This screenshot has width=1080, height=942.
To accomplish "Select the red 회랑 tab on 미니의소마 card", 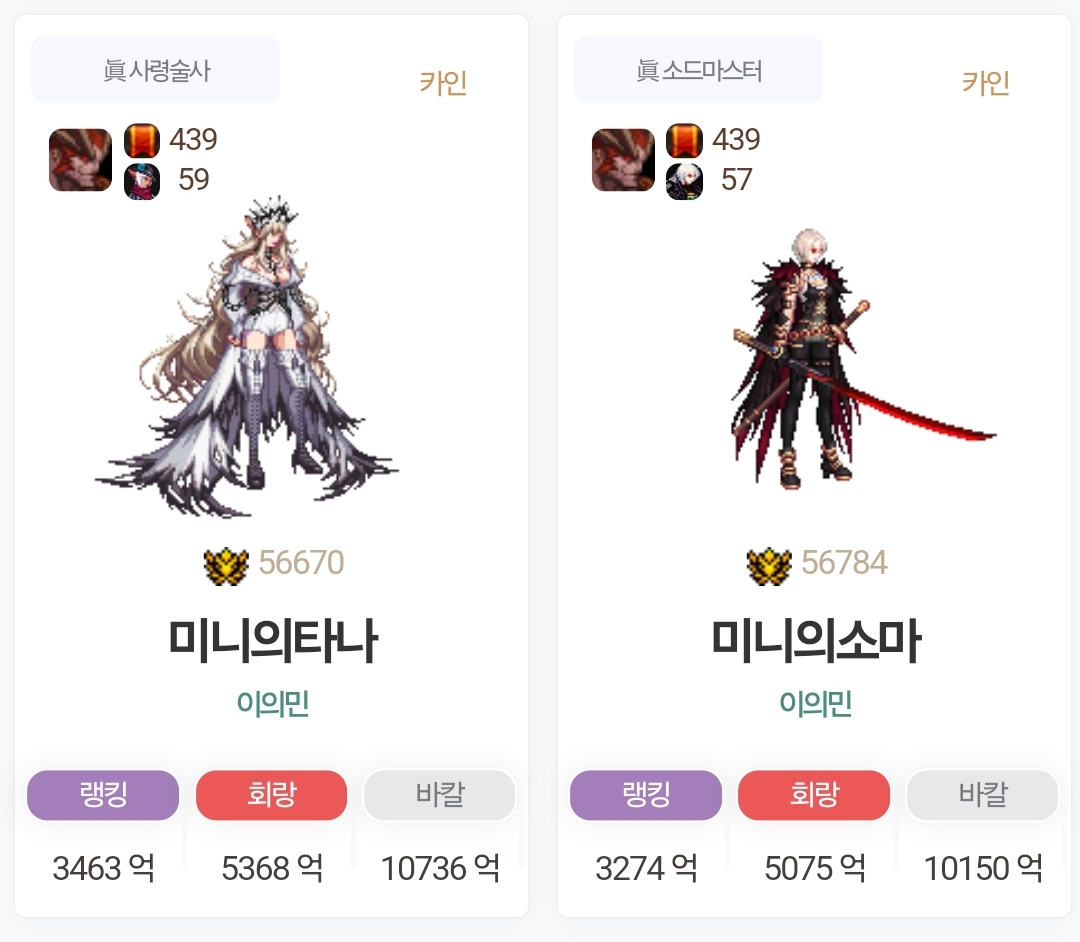I will [814, 795].
